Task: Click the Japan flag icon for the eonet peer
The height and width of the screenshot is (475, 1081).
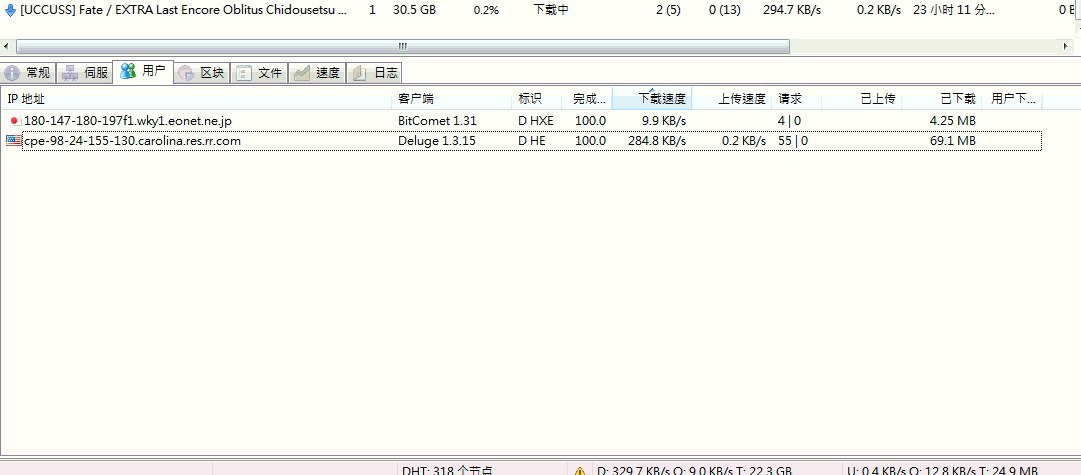Action: pos(15,121)
